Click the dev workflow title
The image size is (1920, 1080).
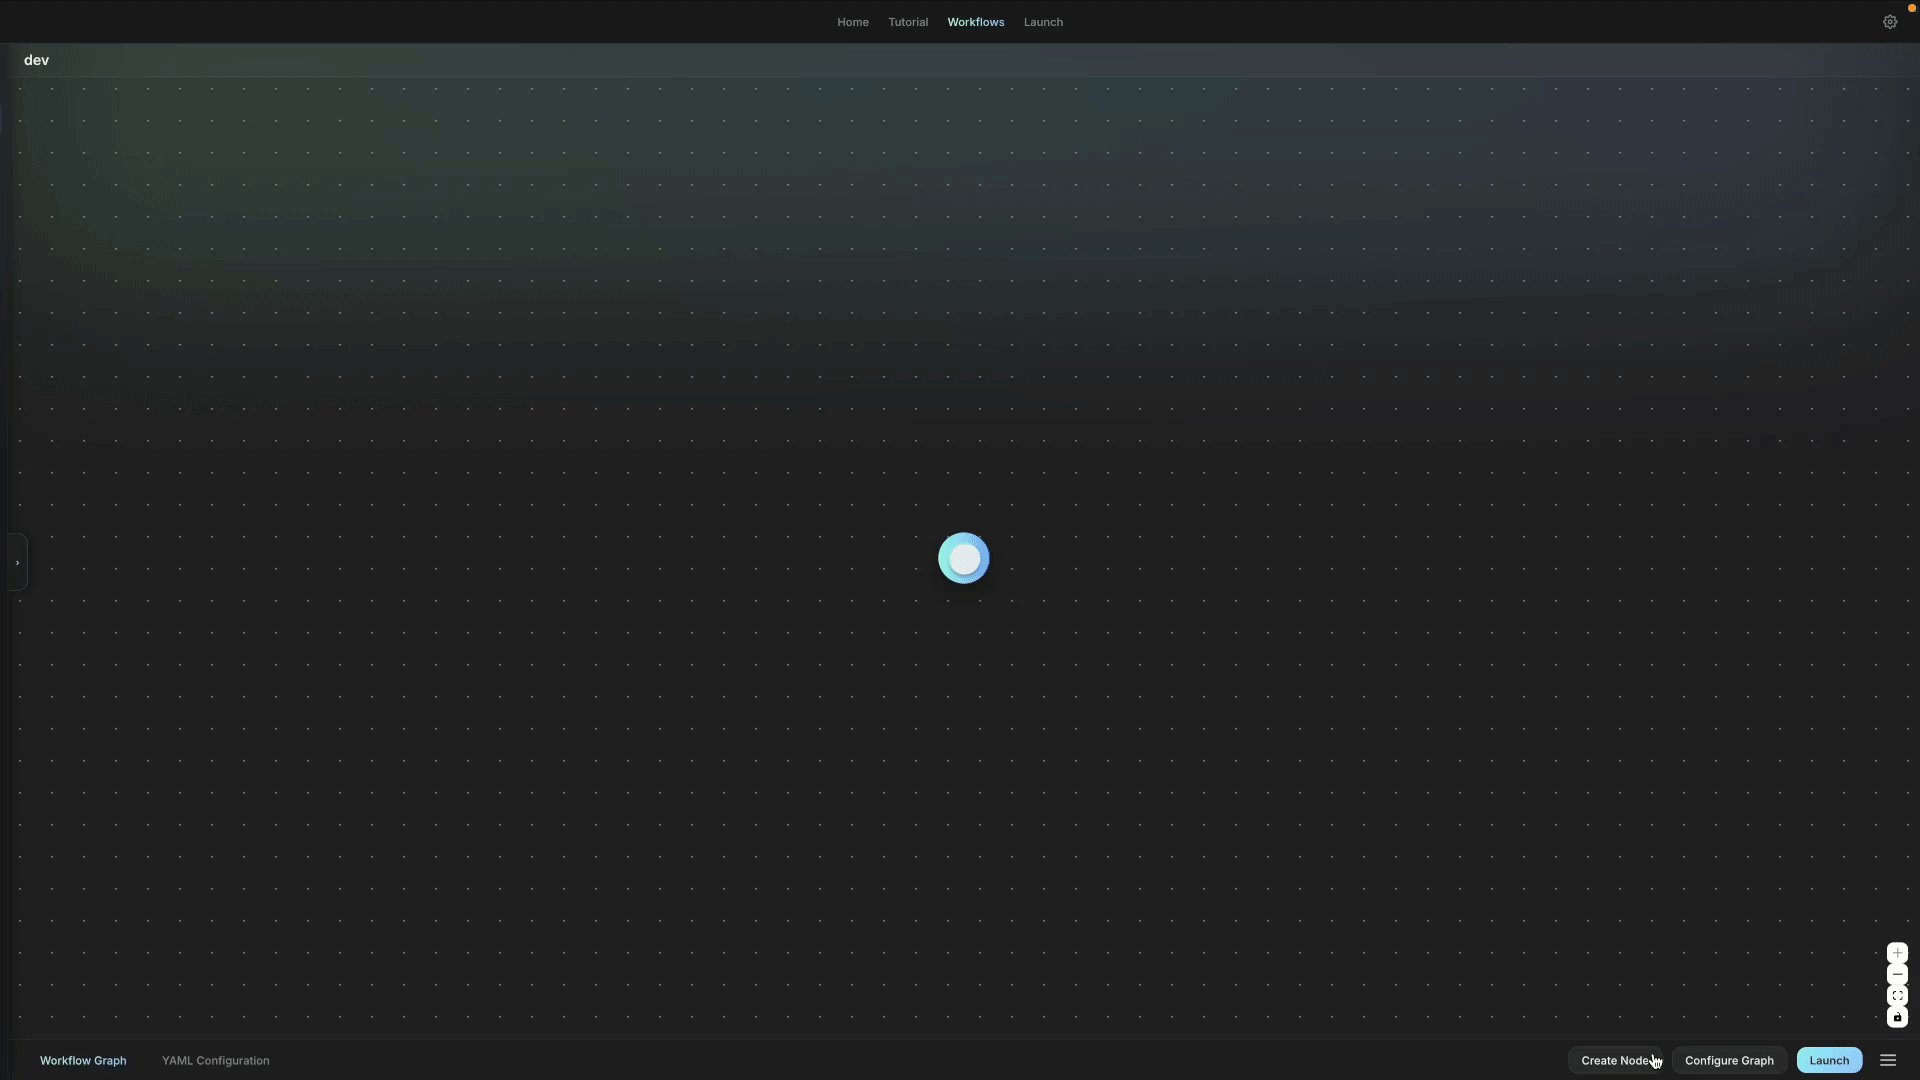click(x=37, y=60)
